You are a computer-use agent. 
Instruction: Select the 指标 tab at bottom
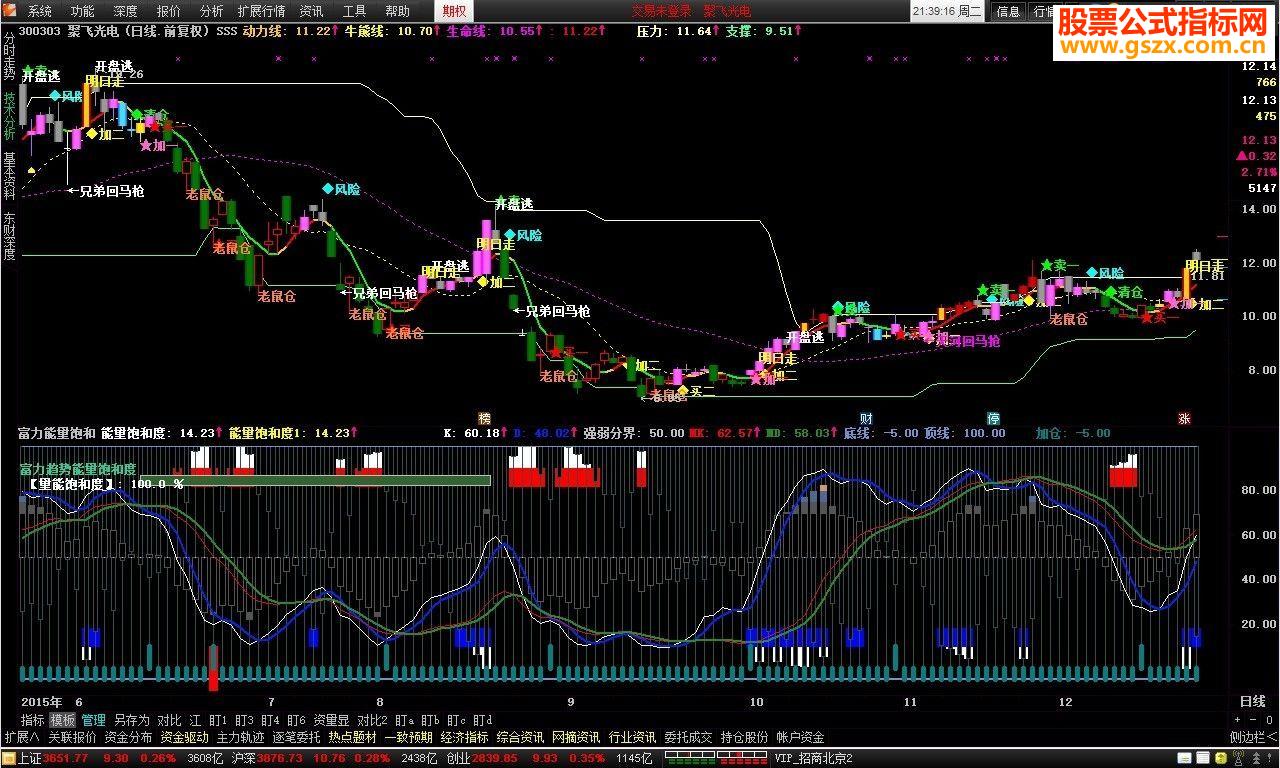pyautogui.click(x=33, y=720)
